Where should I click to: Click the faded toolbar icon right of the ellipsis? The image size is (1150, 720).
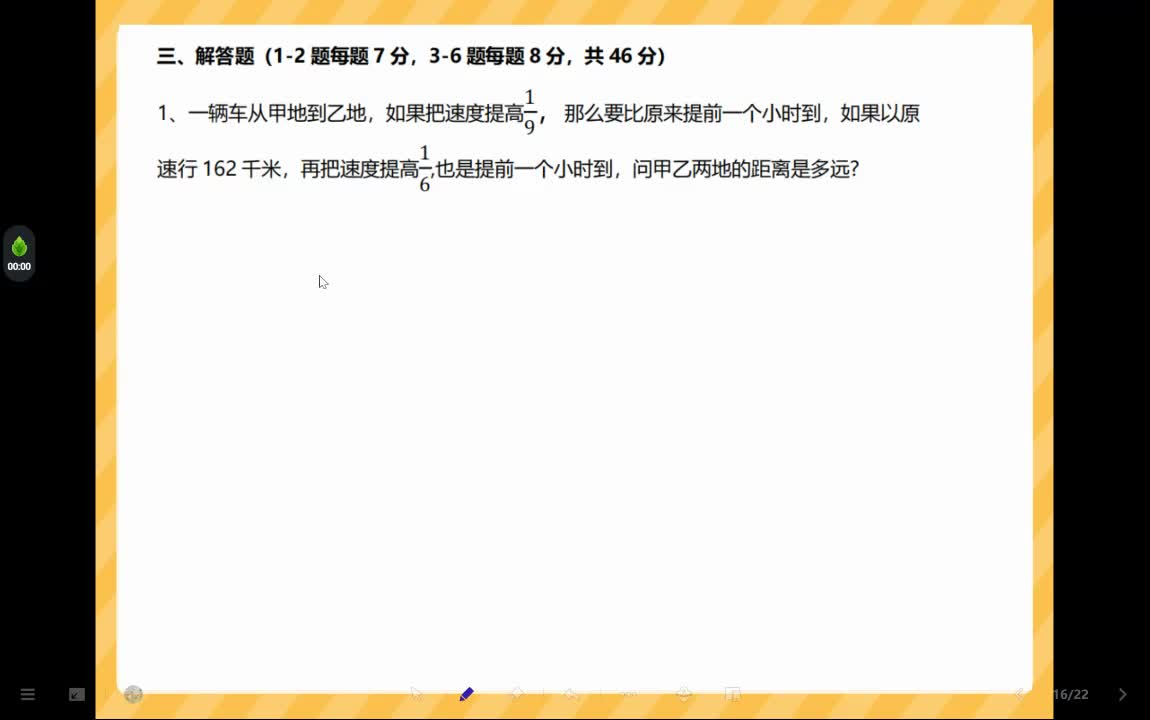click(684, 694)
